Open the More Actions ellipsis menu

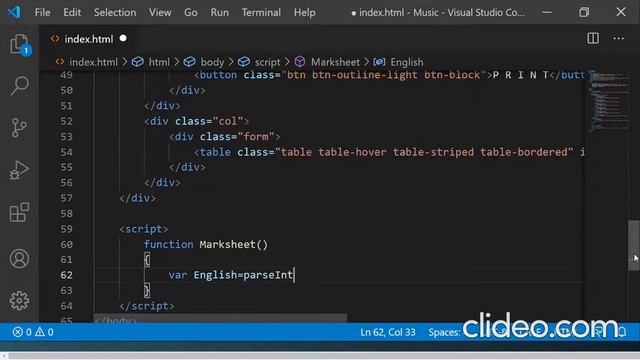pyautogui.click(x=618, y=38)
